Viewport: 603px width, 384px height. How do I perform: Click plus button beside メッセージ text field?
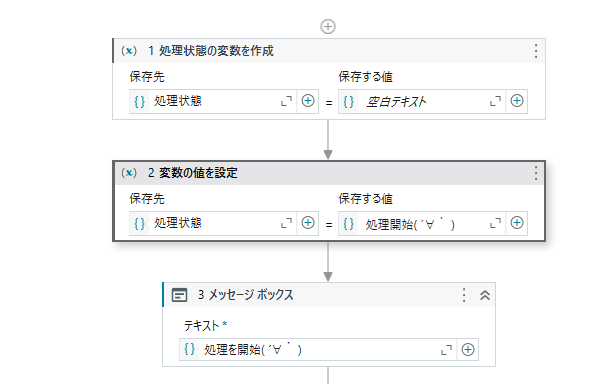pos(468,349)
